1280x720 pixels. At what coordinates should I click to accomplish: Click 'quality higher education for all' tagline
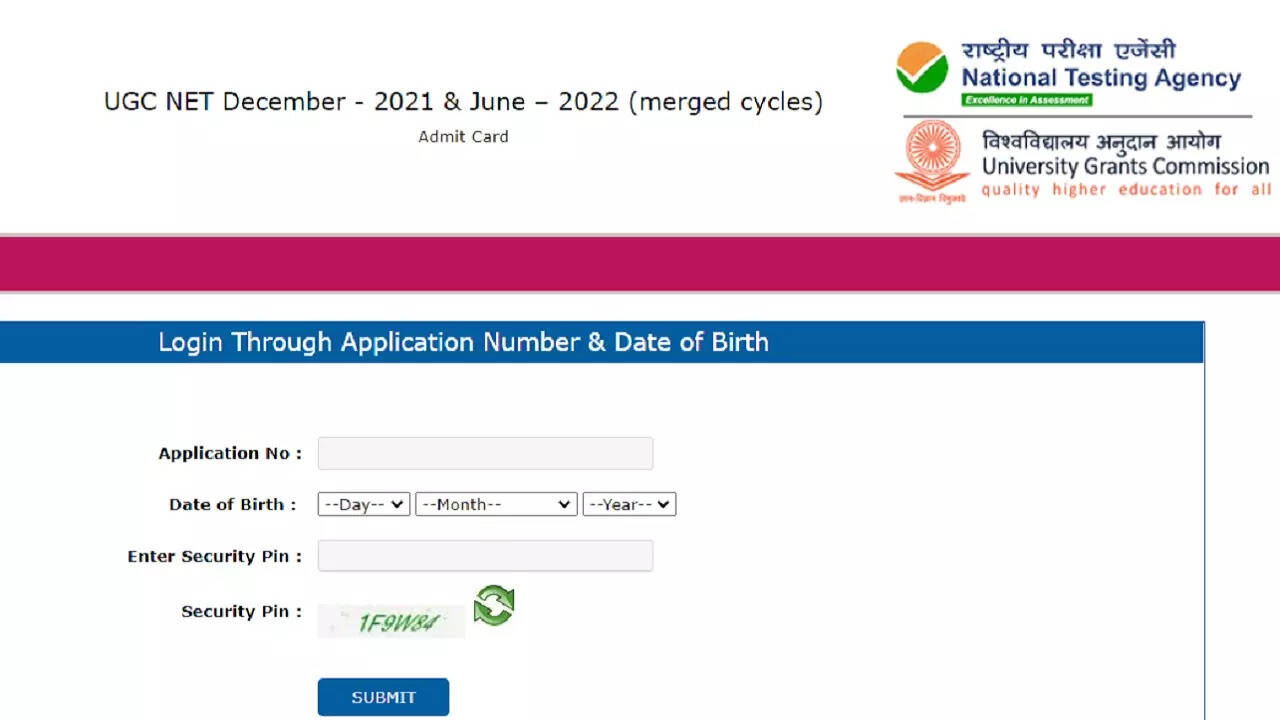tap(1125, 190)
